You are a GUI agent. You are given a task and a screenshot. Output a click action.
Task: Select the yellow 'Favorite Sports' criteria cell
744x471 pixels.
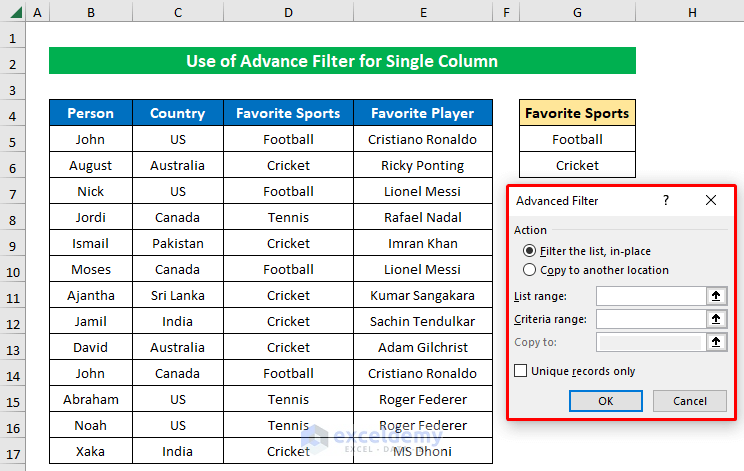tap(577, 113)
